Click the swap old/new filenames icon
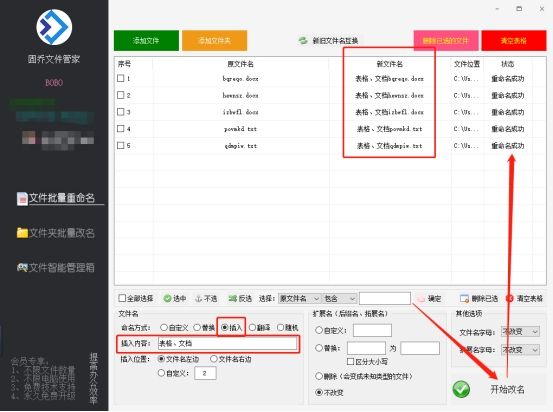This screenshot has width=553, height=412. [x=303, y=41]
